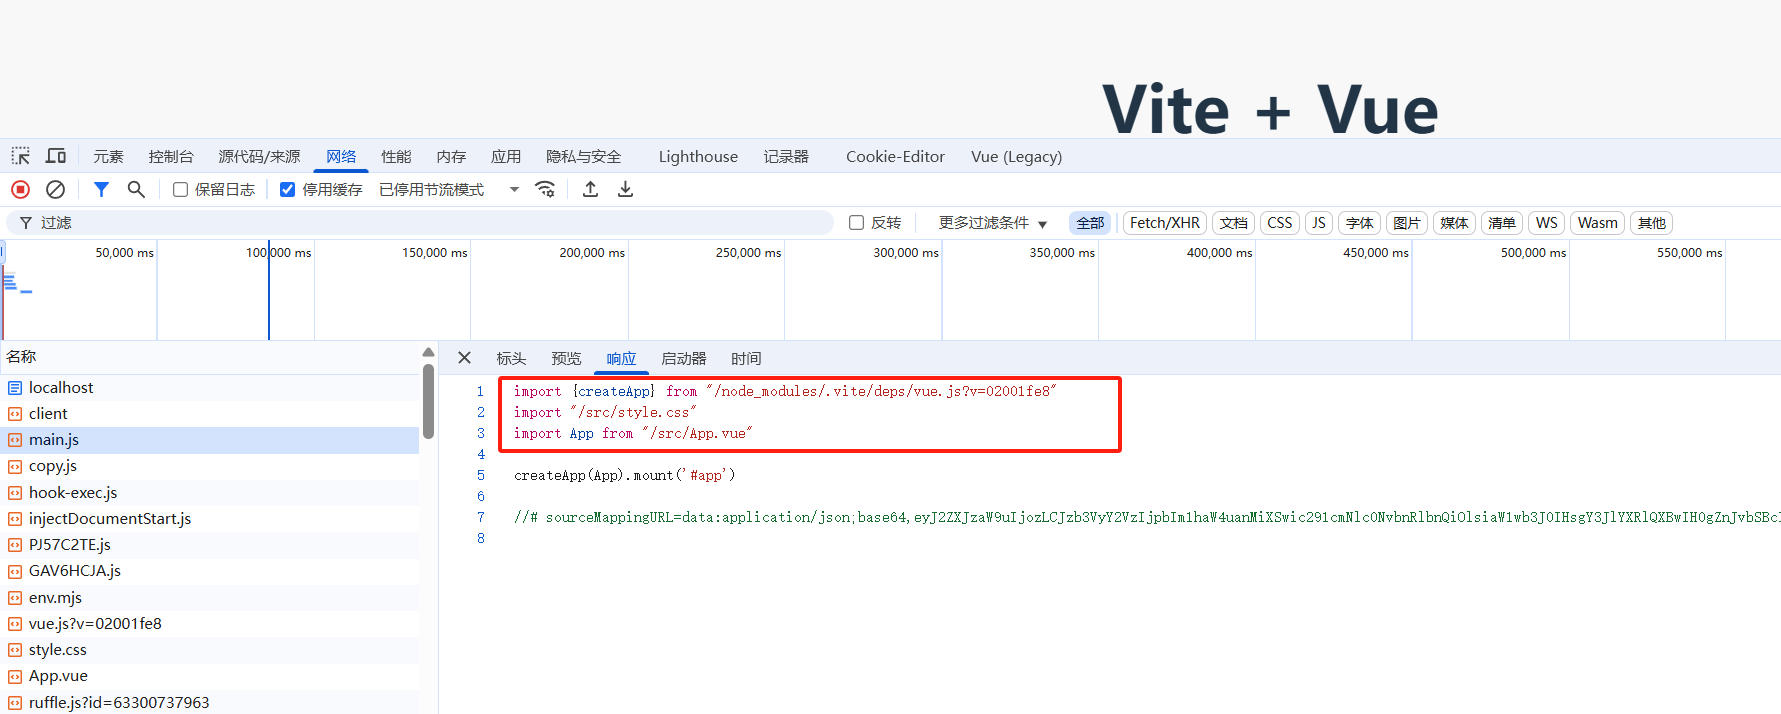Open the Cookie-Editor tab
Viewport: 1781px width, 714px height.
(895, 156)
